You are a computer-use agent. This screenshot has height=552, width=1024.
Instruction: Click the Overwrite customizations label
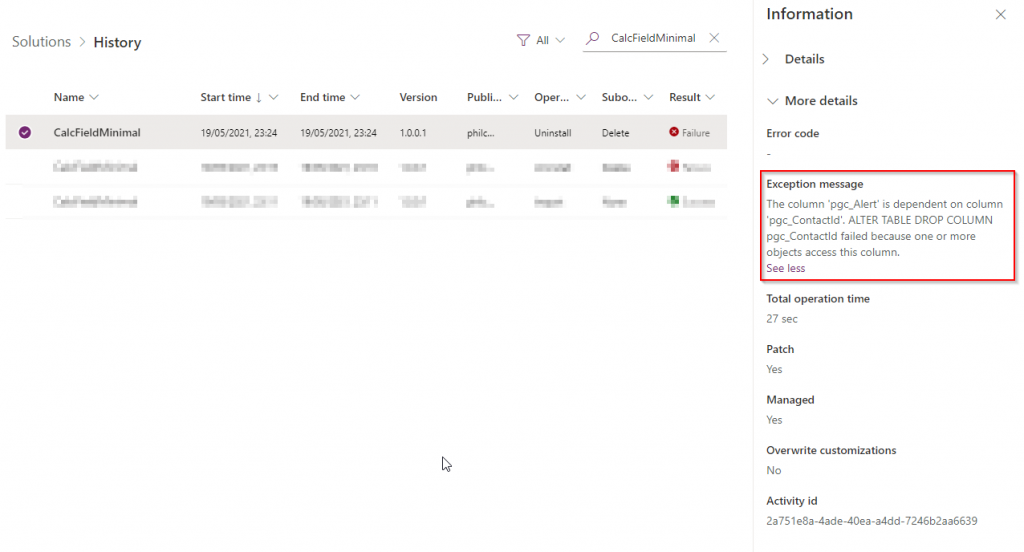tap(831, 450)
